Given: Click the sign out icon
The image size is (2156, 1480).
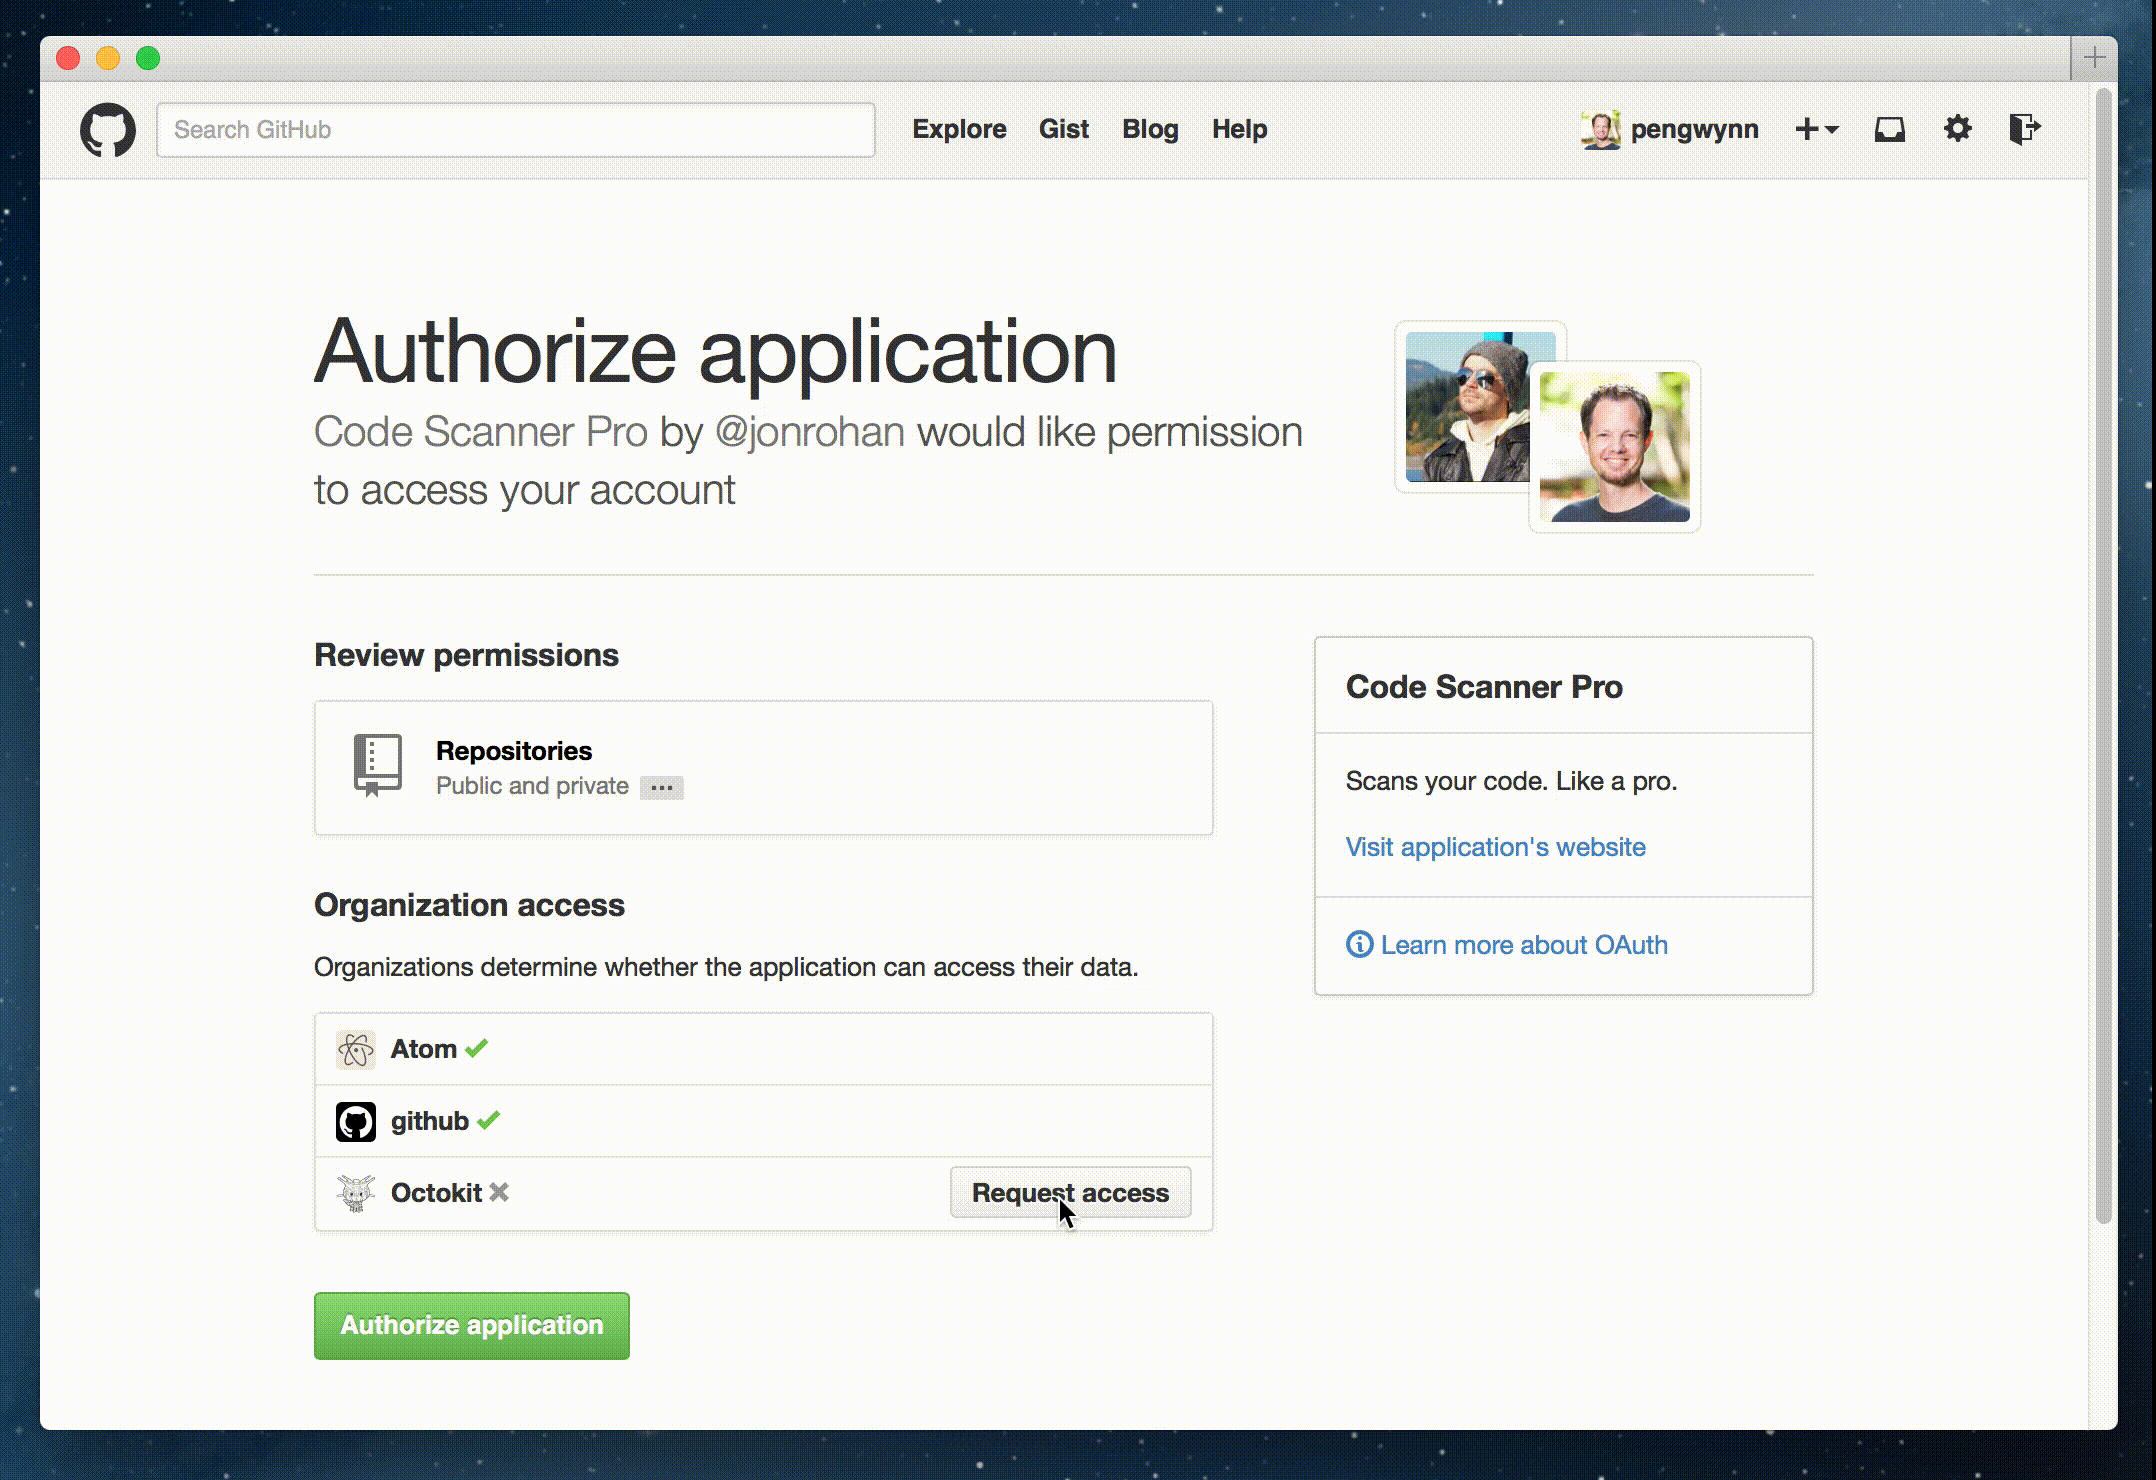Looking at the screenshot, I should [x=2024, y=129].
